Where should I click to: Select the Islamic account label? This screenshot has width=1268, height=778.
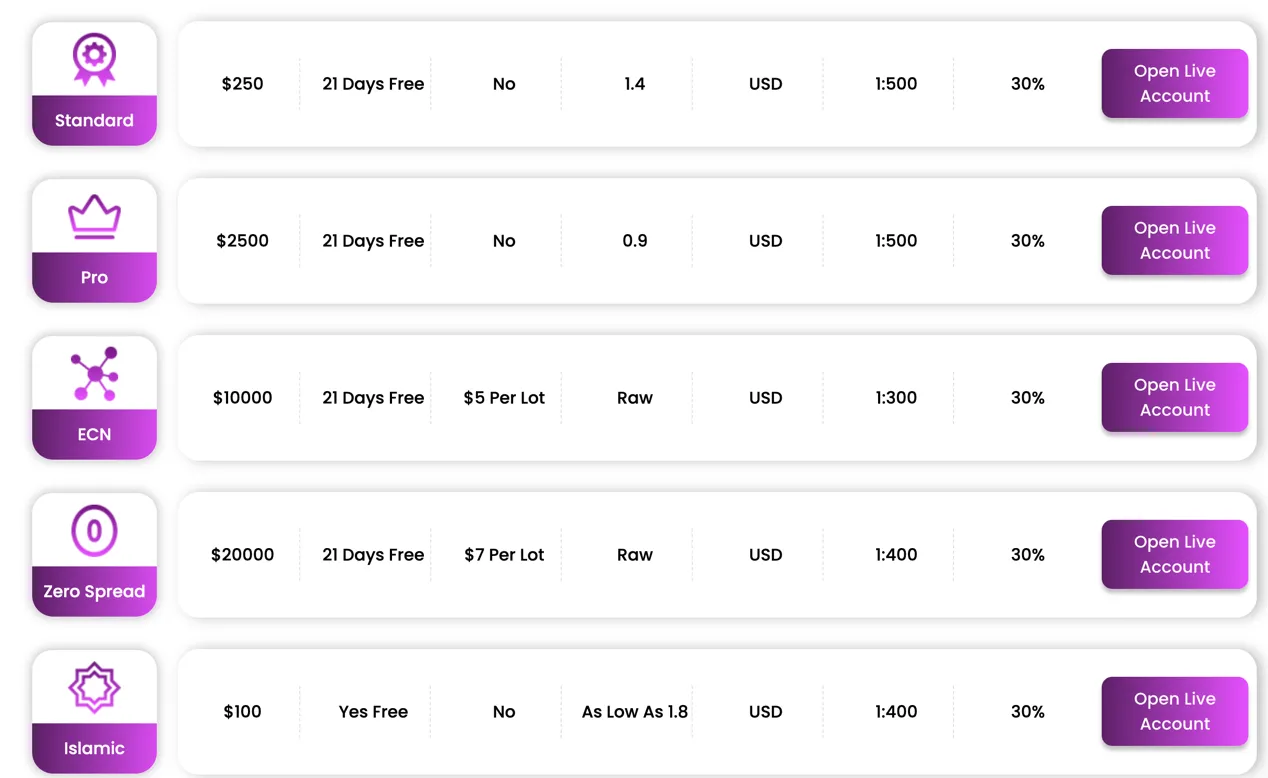click(94, 748)
